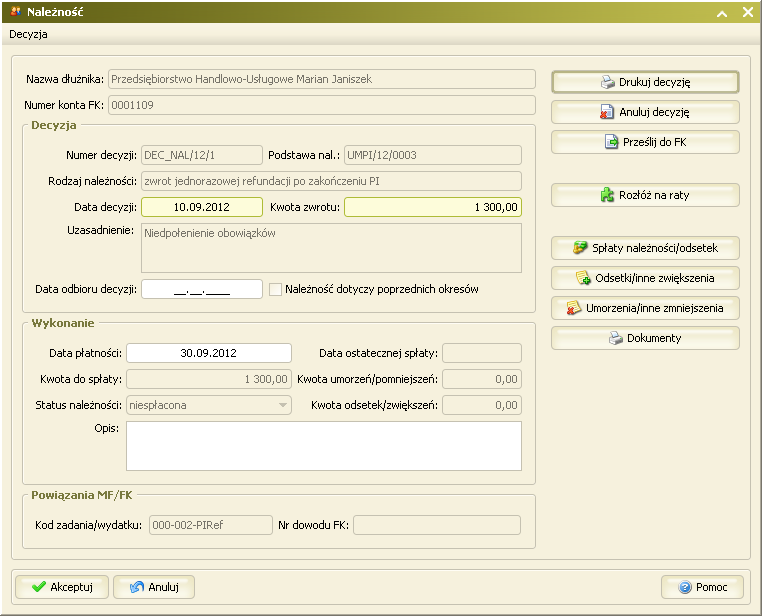Click the Anuluj decyzję button
The width and height of the screenshot is (762, 616).
[645, 112]
